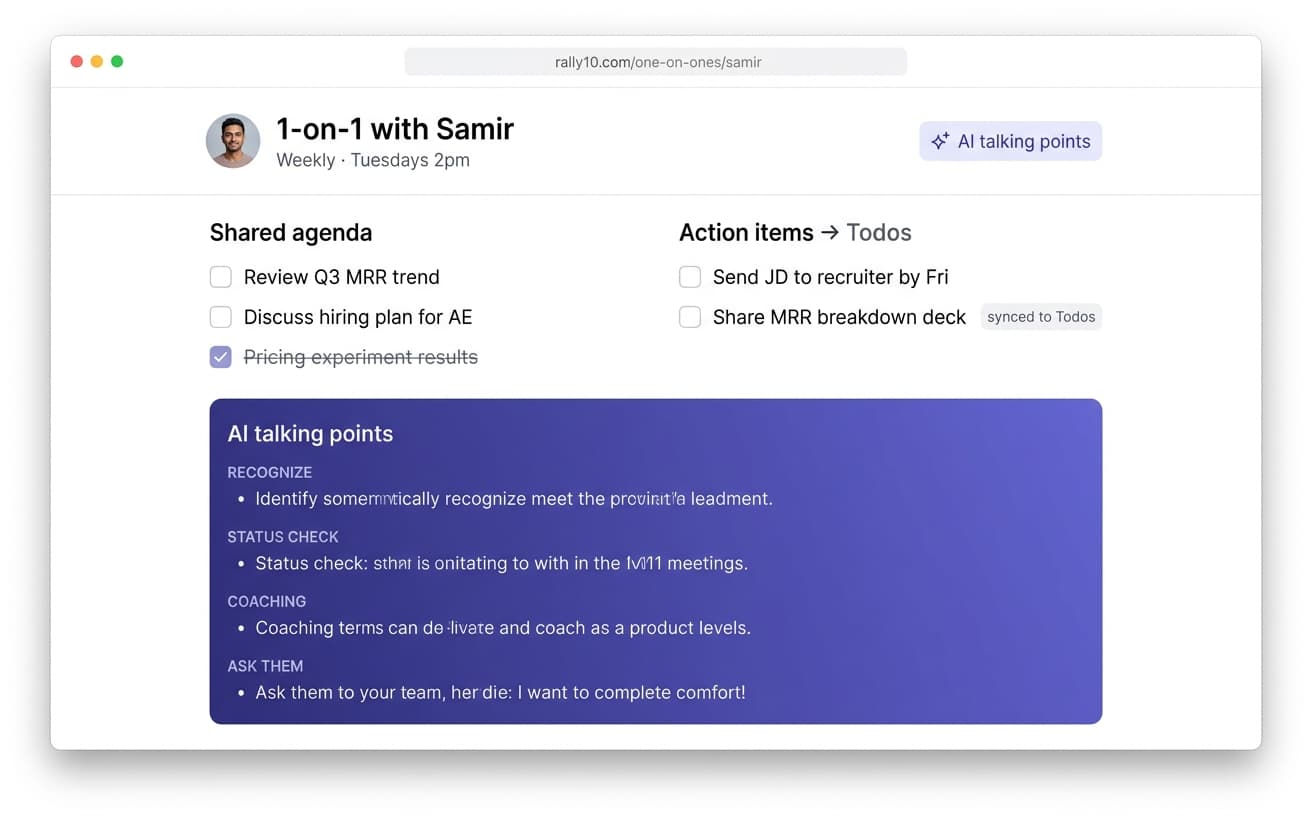The image size is (1312, 816).
Task: Close the window with the red button
Action: (x=77, y=62)
